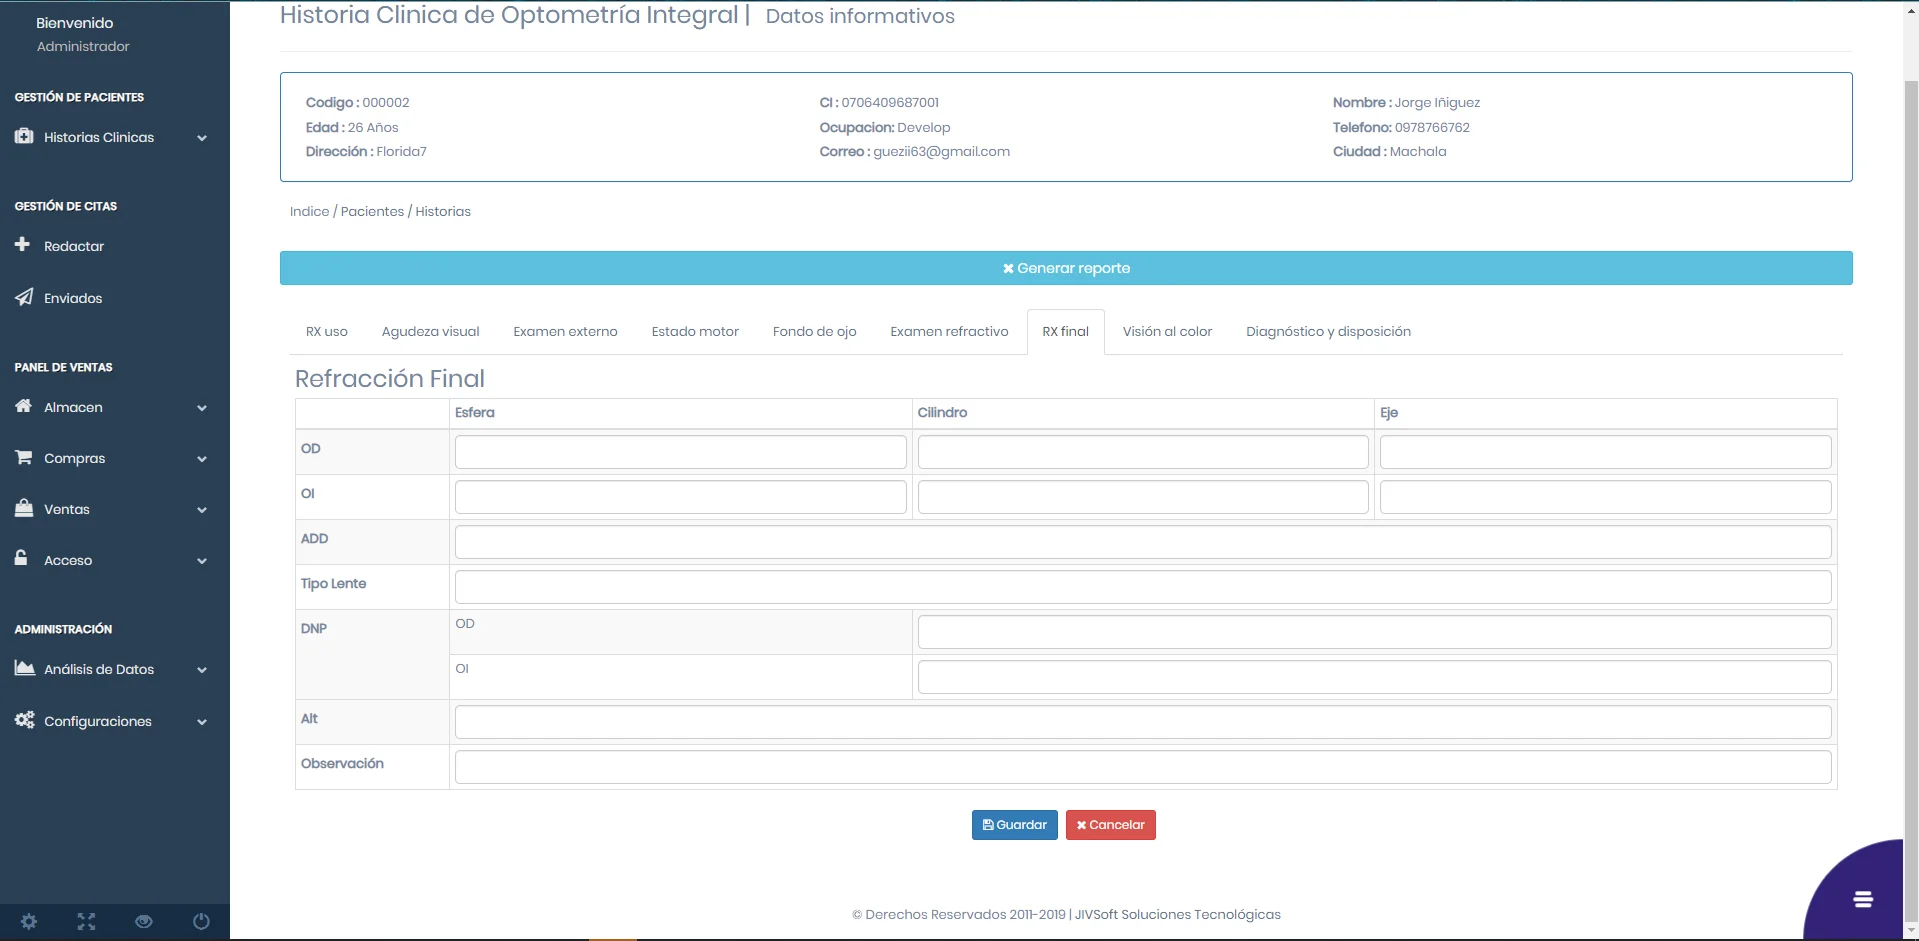Click the settings gear icon in sidebar footer
Viewport: 1919px width, 941px height.
pos(29,921)
